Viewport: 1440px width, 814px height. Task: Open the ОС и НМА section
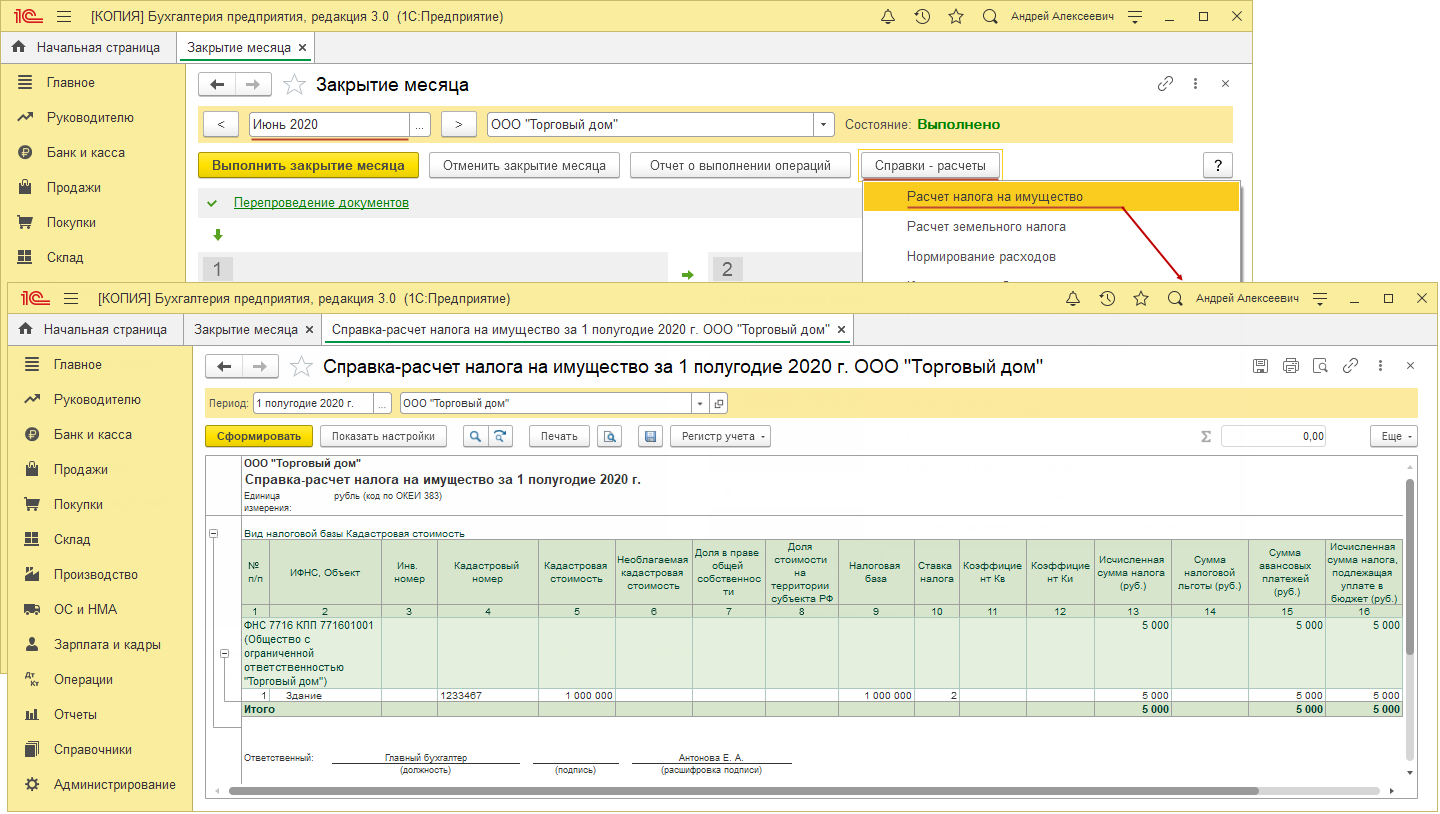click(85, 610)
